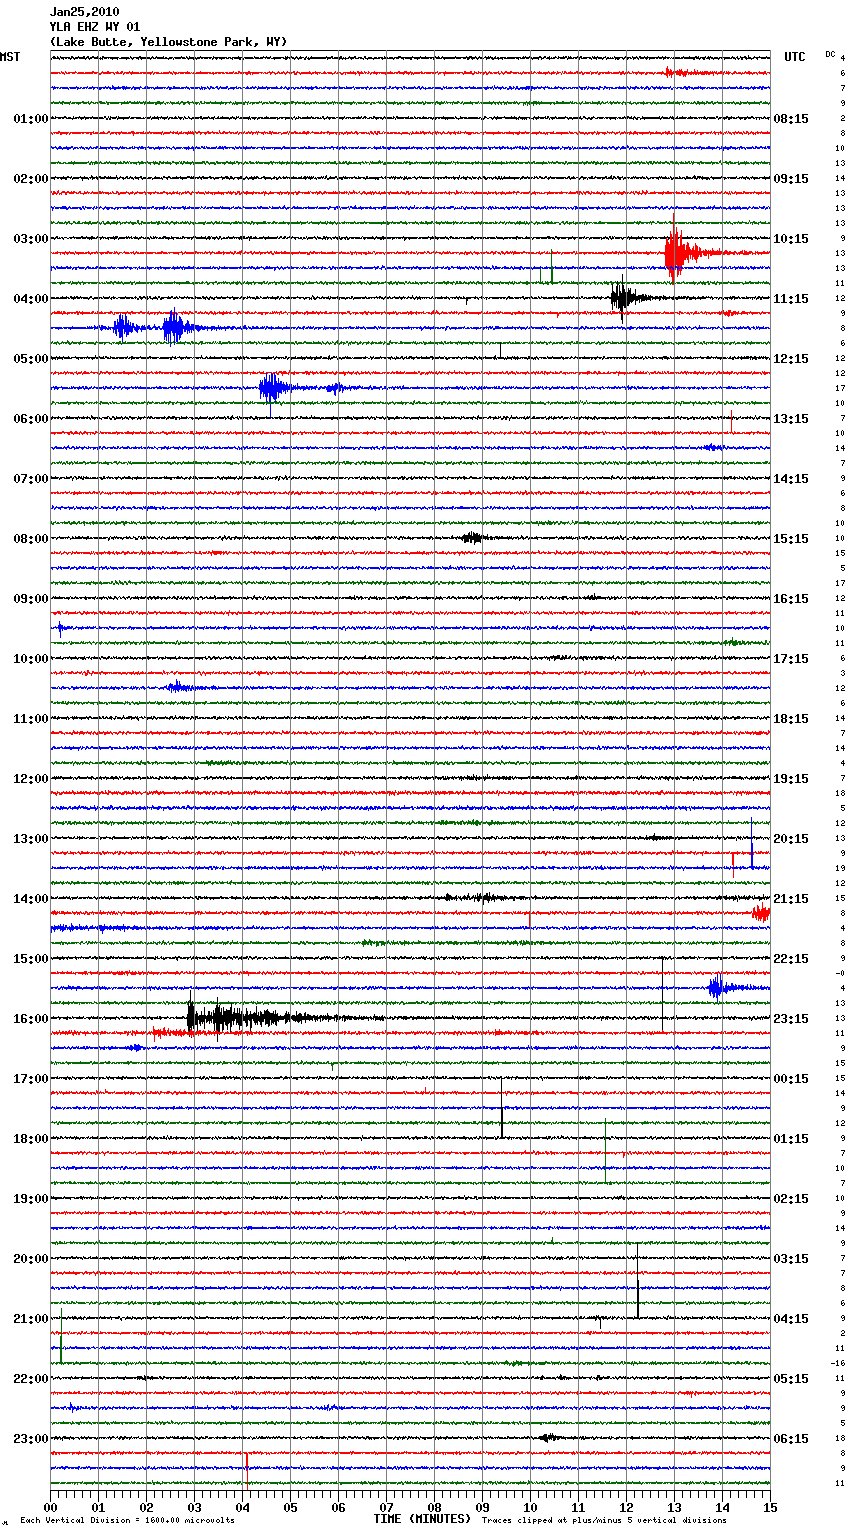The height and width of the screenshot is (1534, 850).
Task: Click the UTC time zone header
Action: point(795,57)
